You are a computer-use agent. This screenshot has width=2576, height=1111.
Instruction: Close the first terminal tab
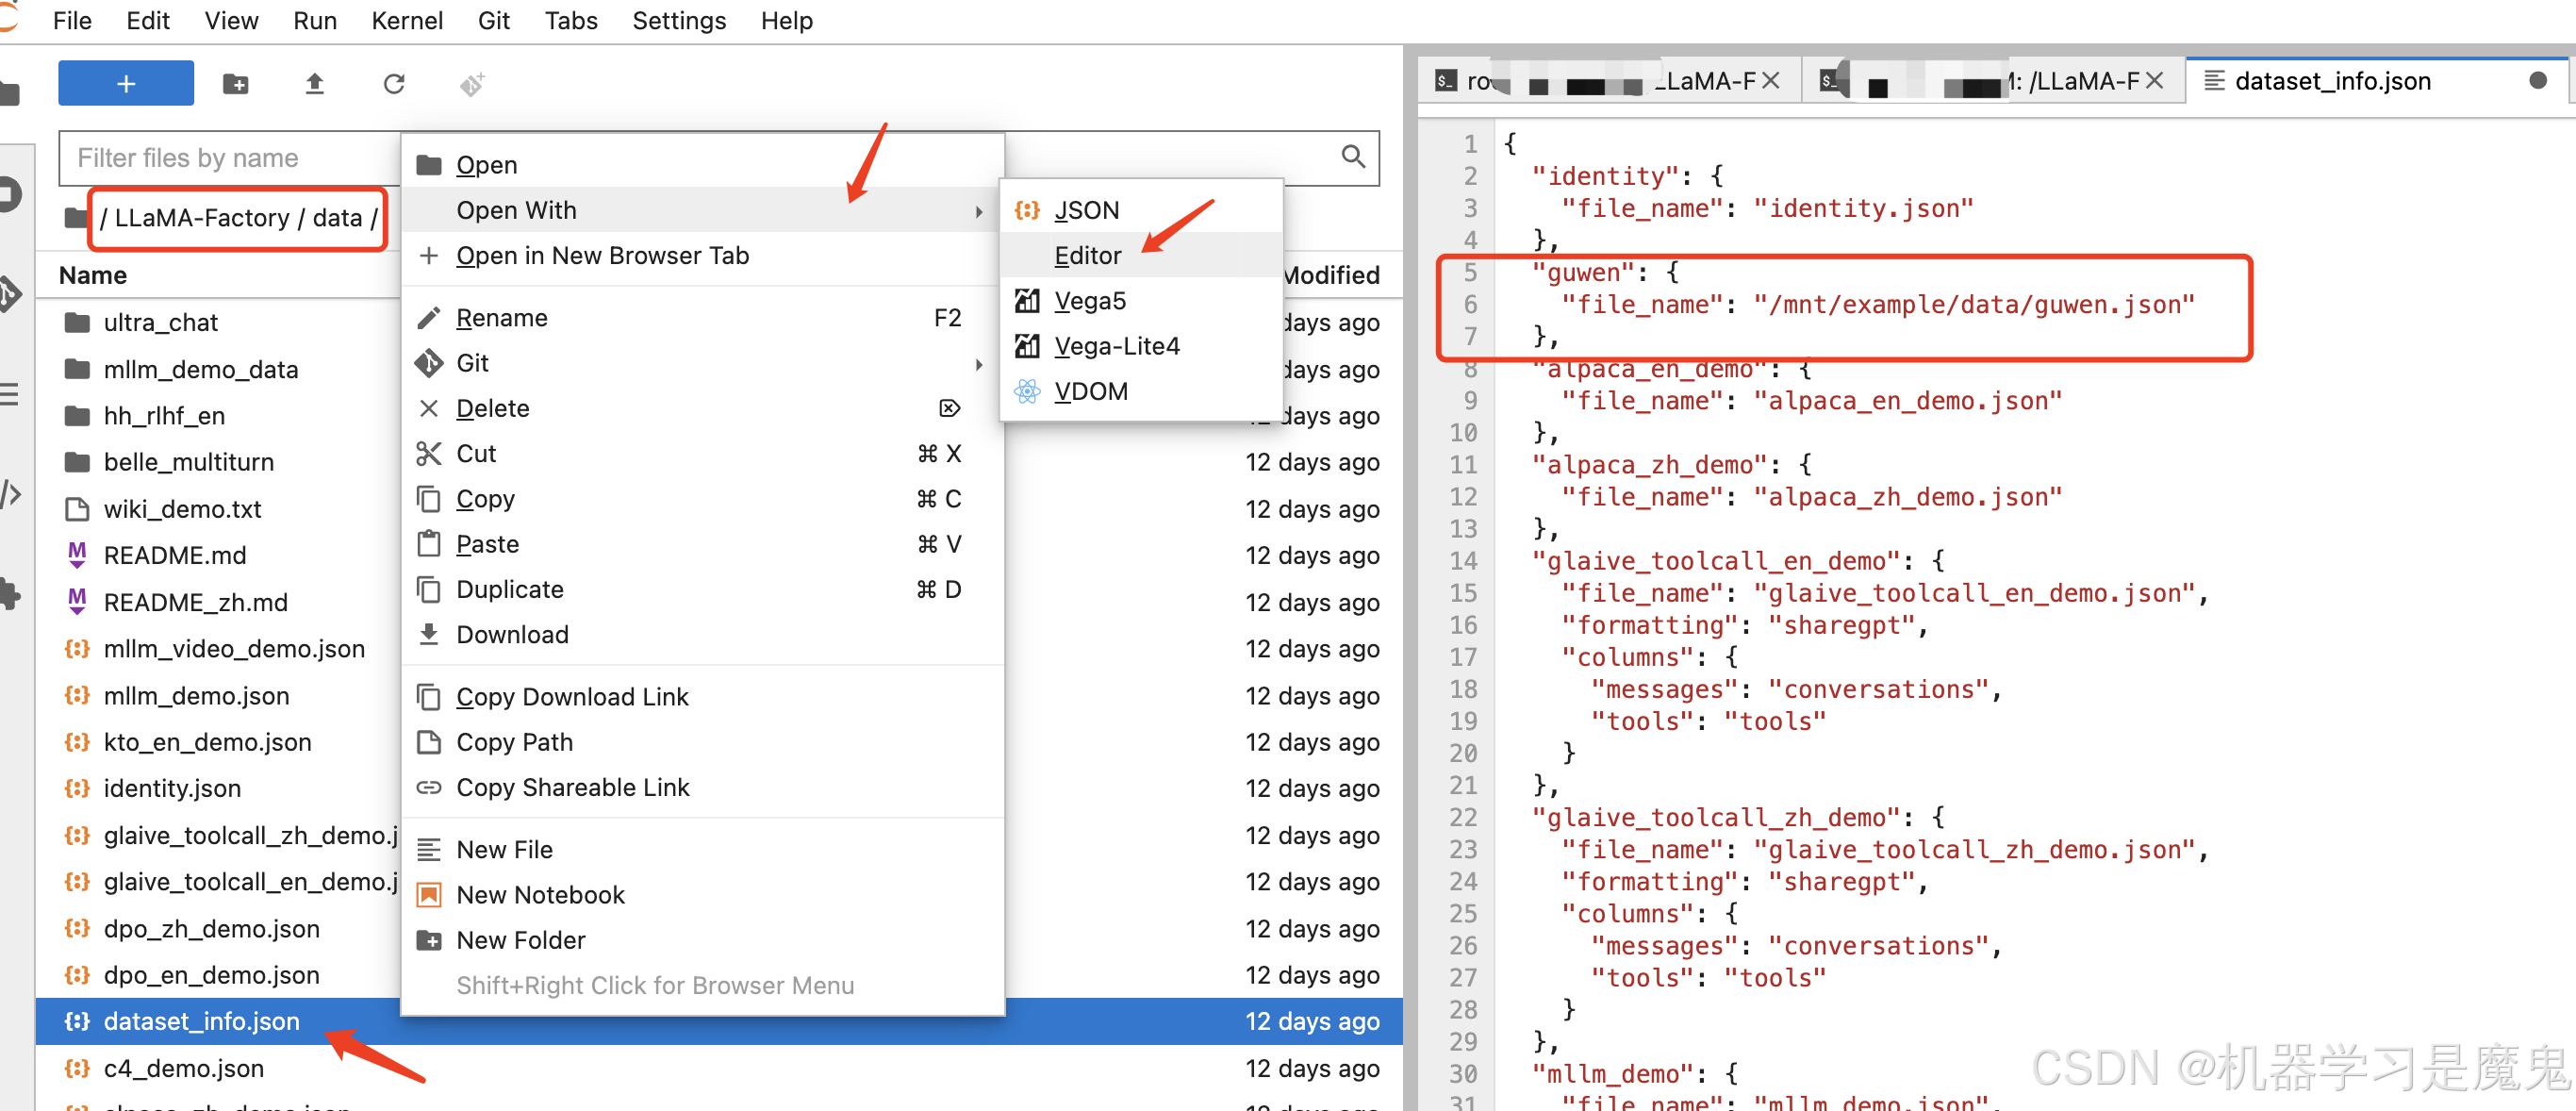coord(1771,81)
